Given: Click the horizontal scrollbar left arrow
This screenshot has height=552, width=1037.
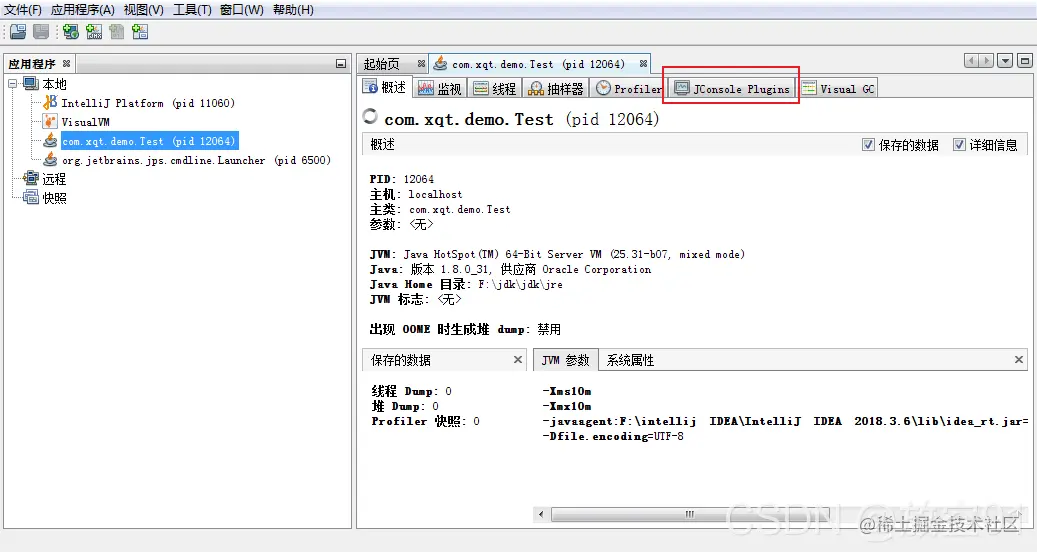Looking at the screenshot, I should point(541,514).
